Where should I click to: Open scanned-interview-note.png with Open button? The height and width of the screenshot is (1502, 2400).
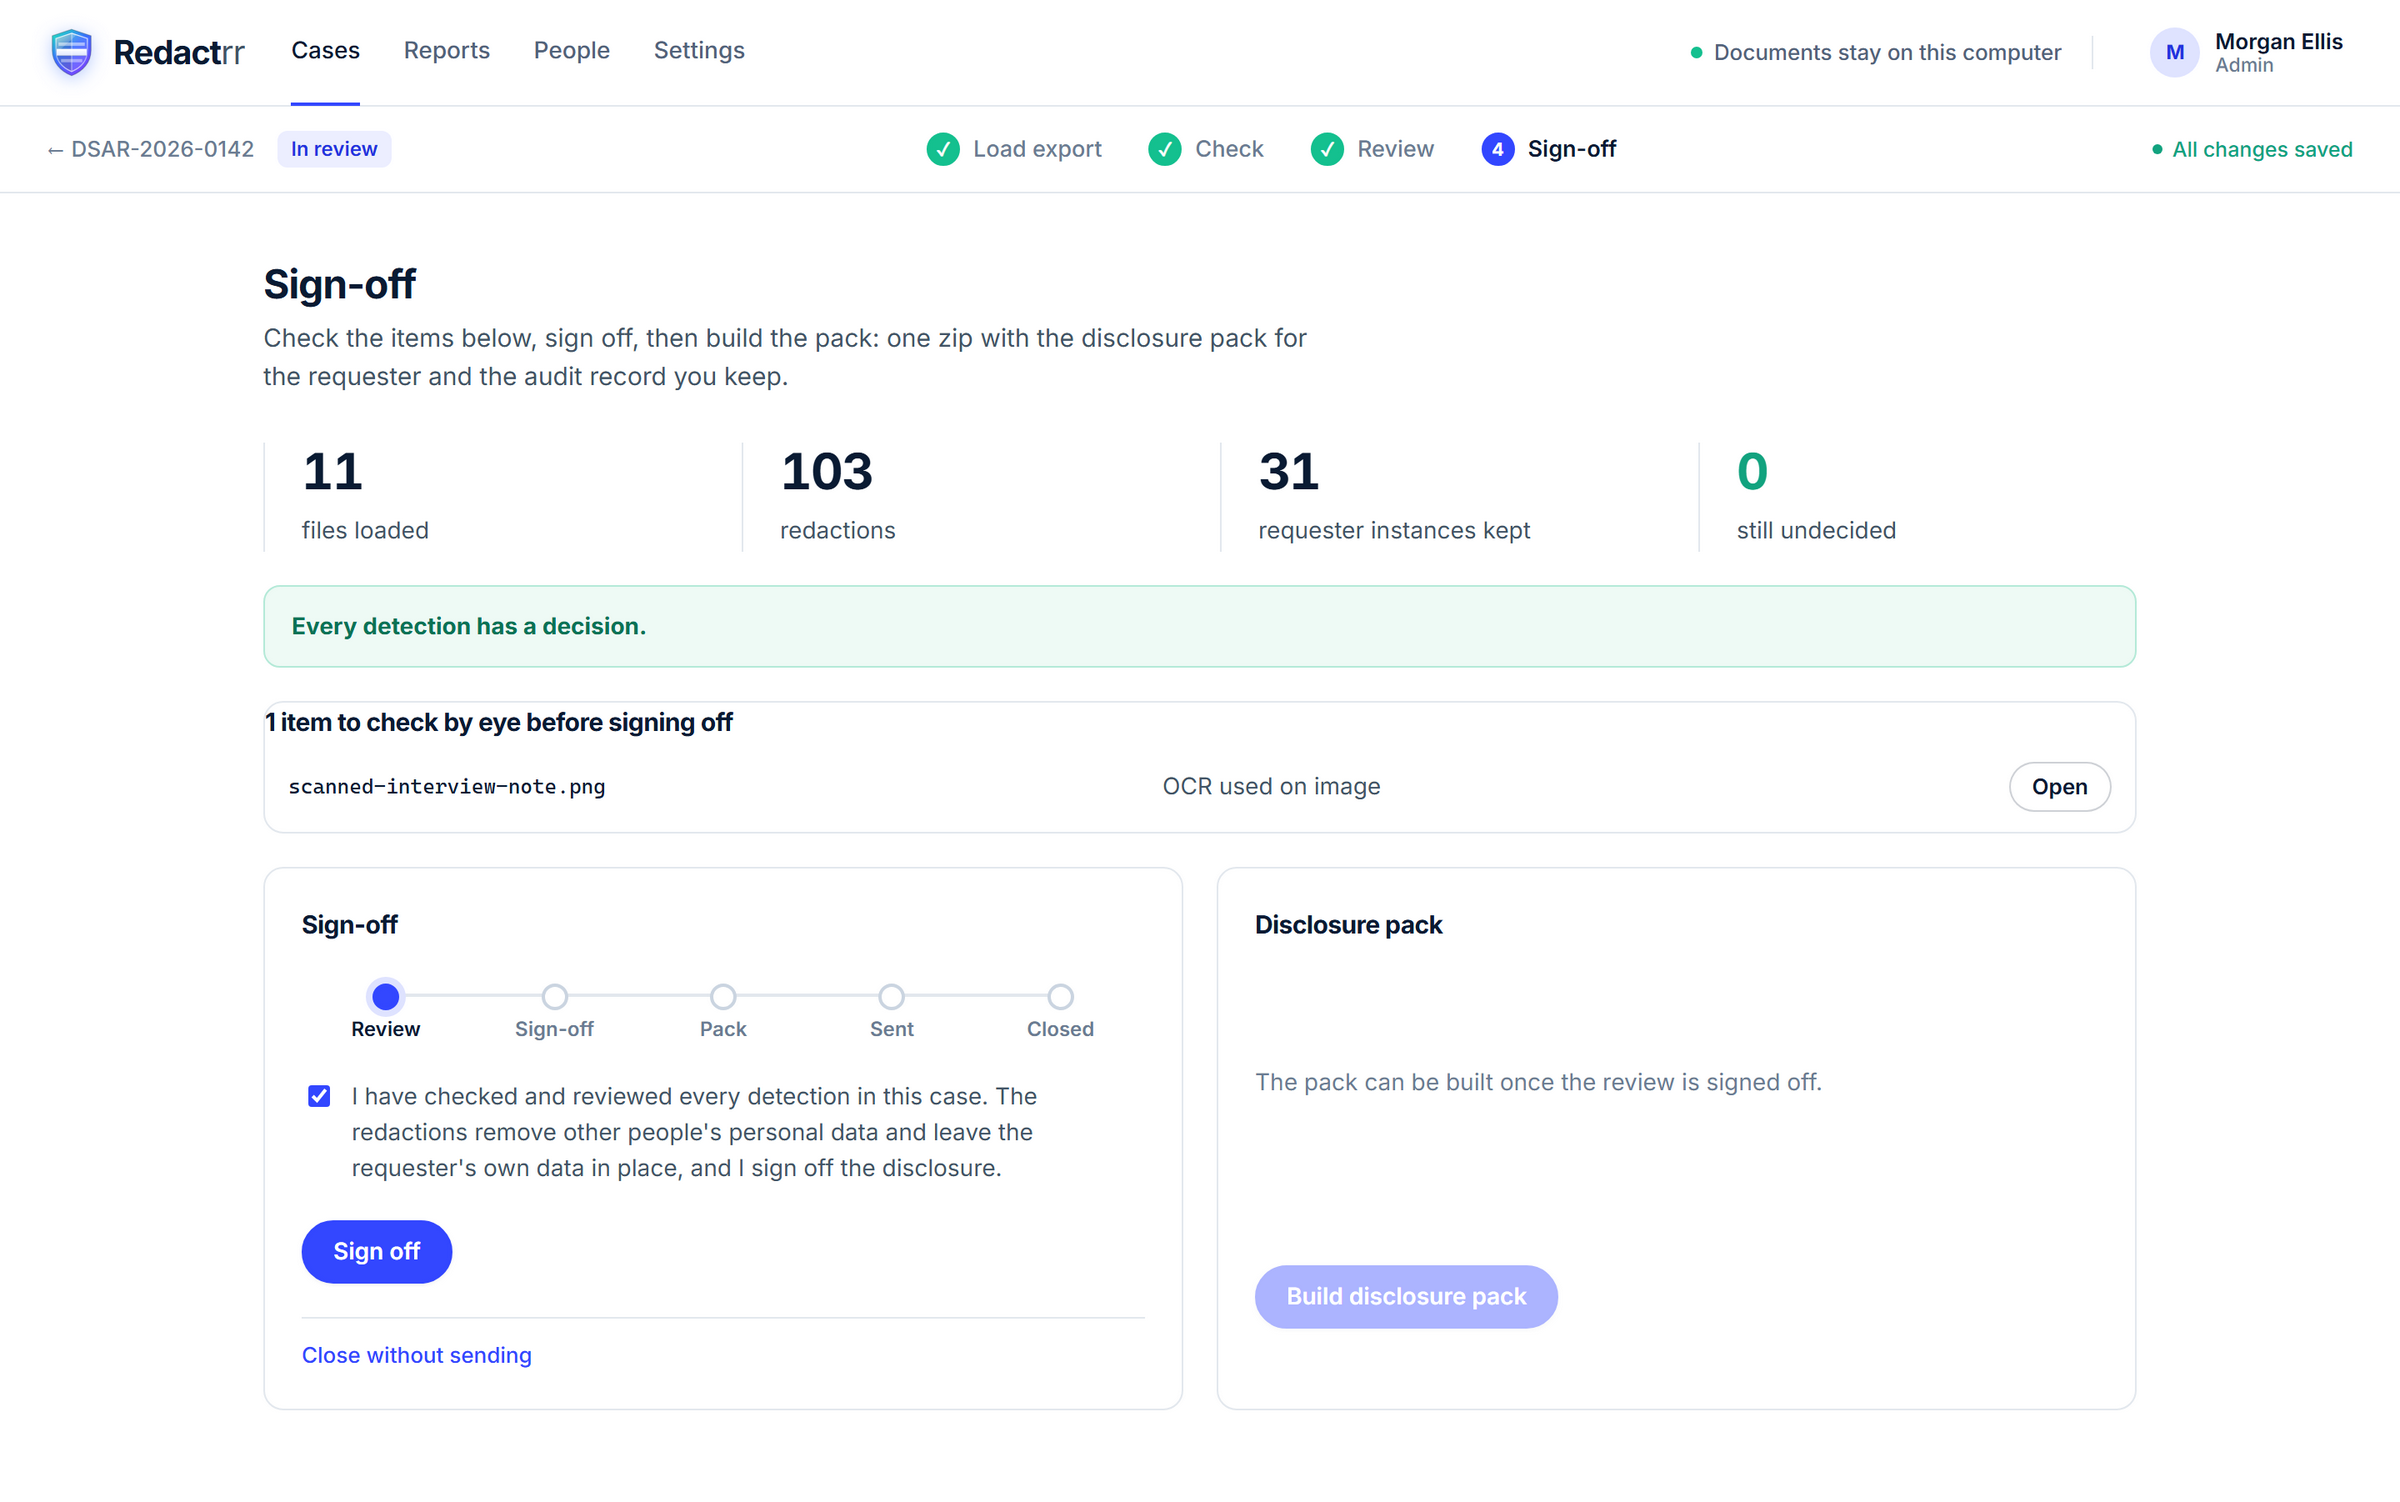point(2060,787)
